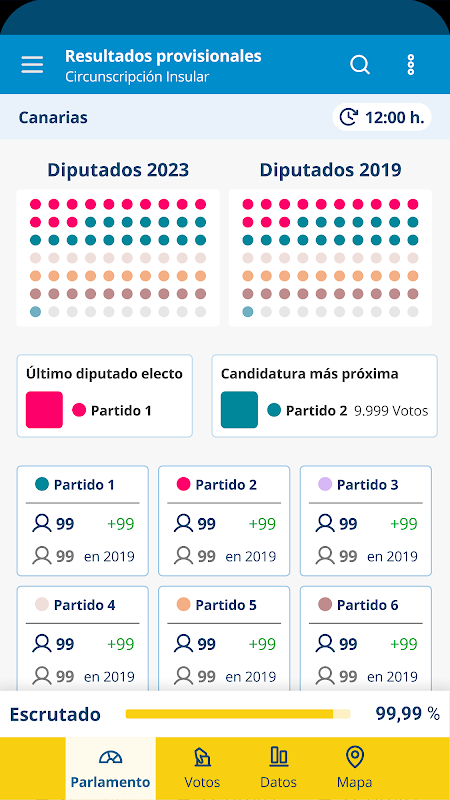Viewport: 450px width, 800px height.
Task: Tap the Mapa location pin icon
Action: [x=355, y=757]
